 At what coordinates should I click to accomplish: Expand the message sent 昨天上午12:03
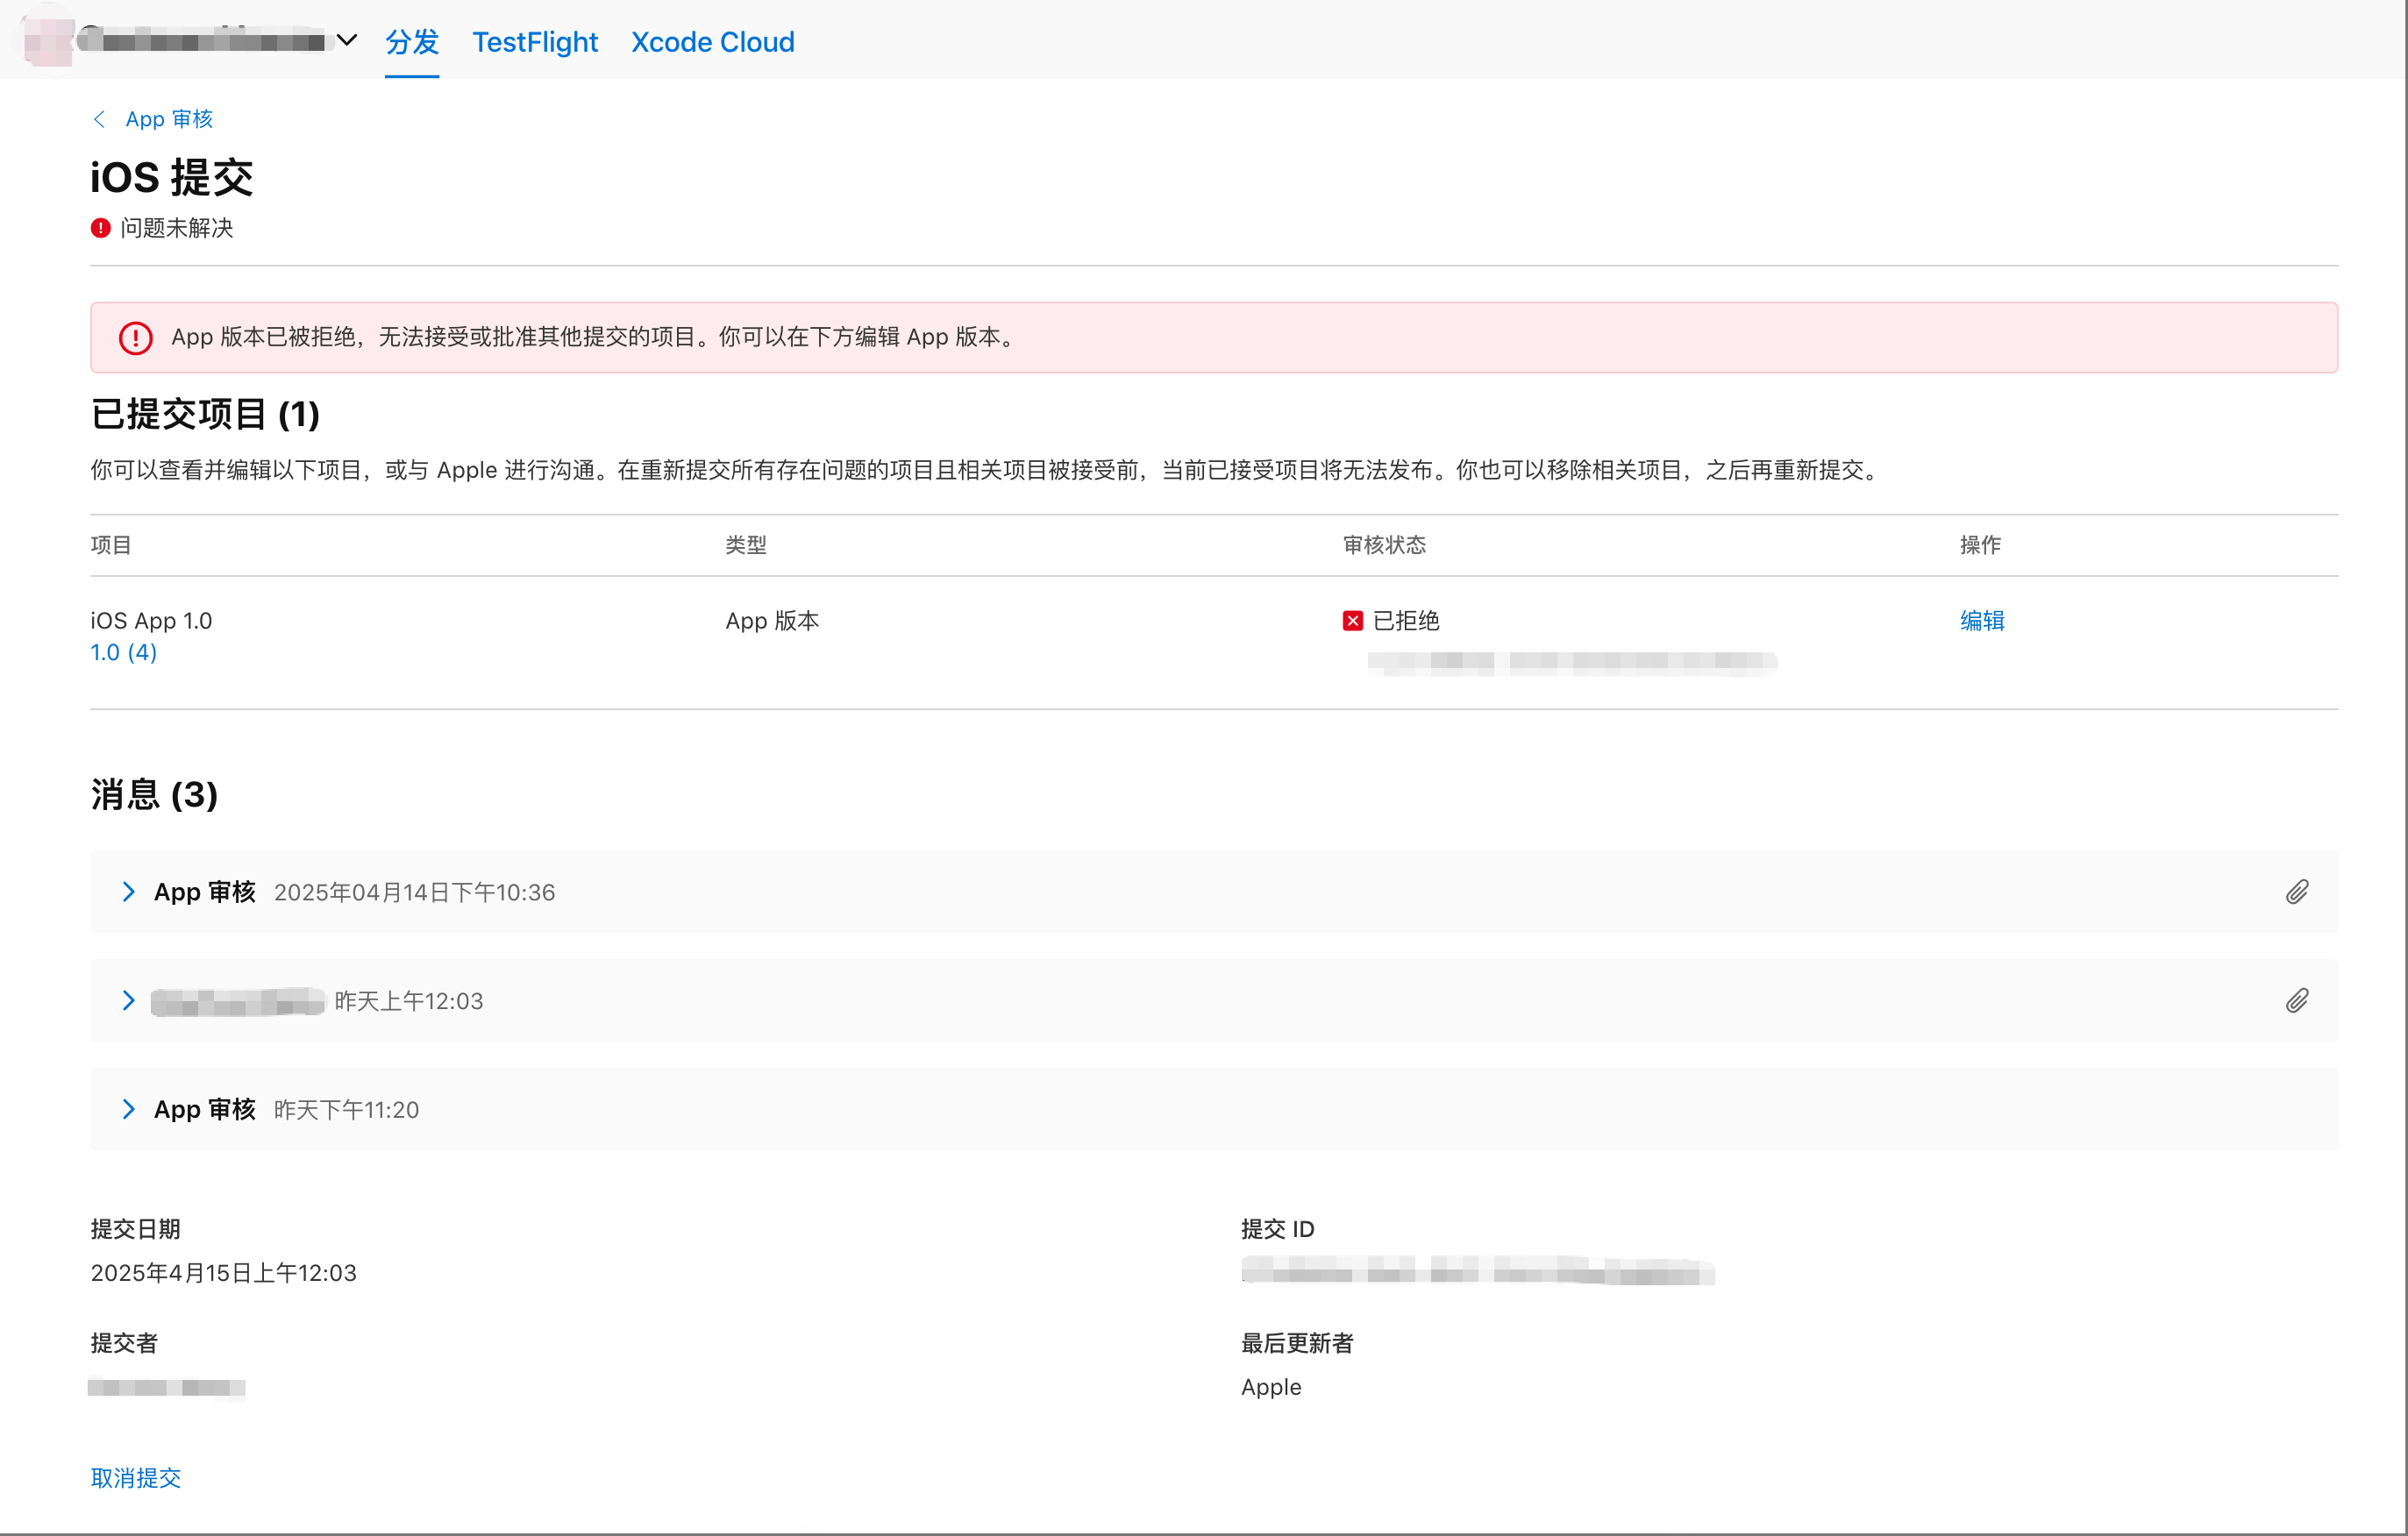coord(128,1001)
